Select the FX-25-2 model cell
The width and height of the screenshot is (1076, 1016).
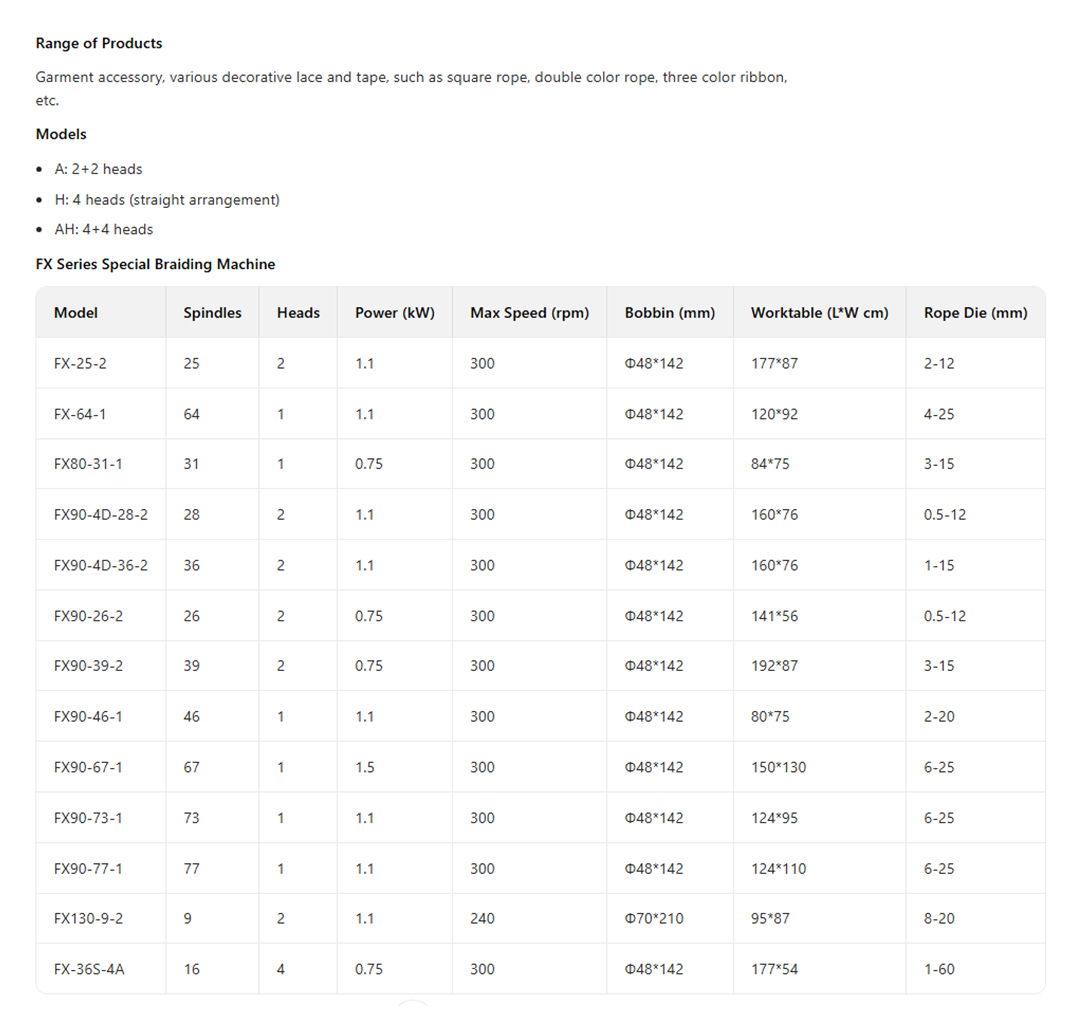click(x=80, y=364)
